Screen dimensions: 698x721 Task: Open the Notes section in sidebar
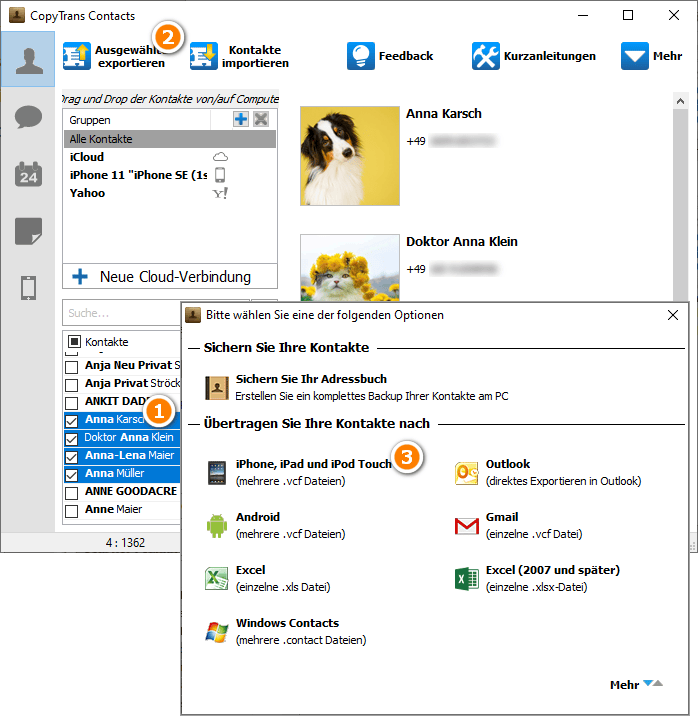(29, 231)
